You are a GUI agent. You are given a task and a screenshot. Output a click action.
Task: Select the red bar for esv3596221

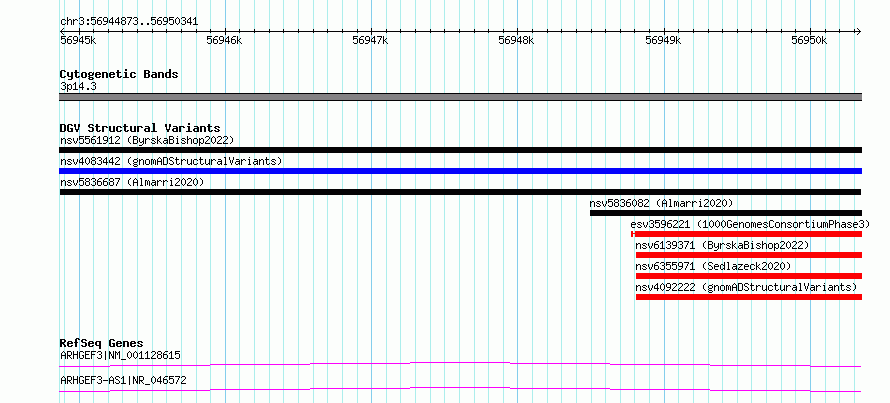tap(746, 234)
